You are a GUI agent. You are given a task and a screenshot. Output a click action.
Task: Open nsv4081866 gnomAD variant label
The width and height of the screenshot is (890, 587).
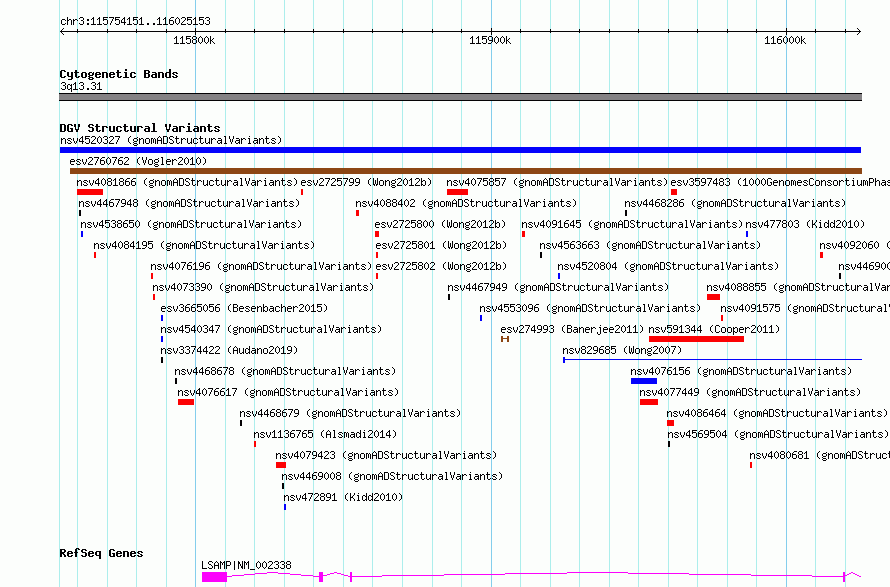187,182
